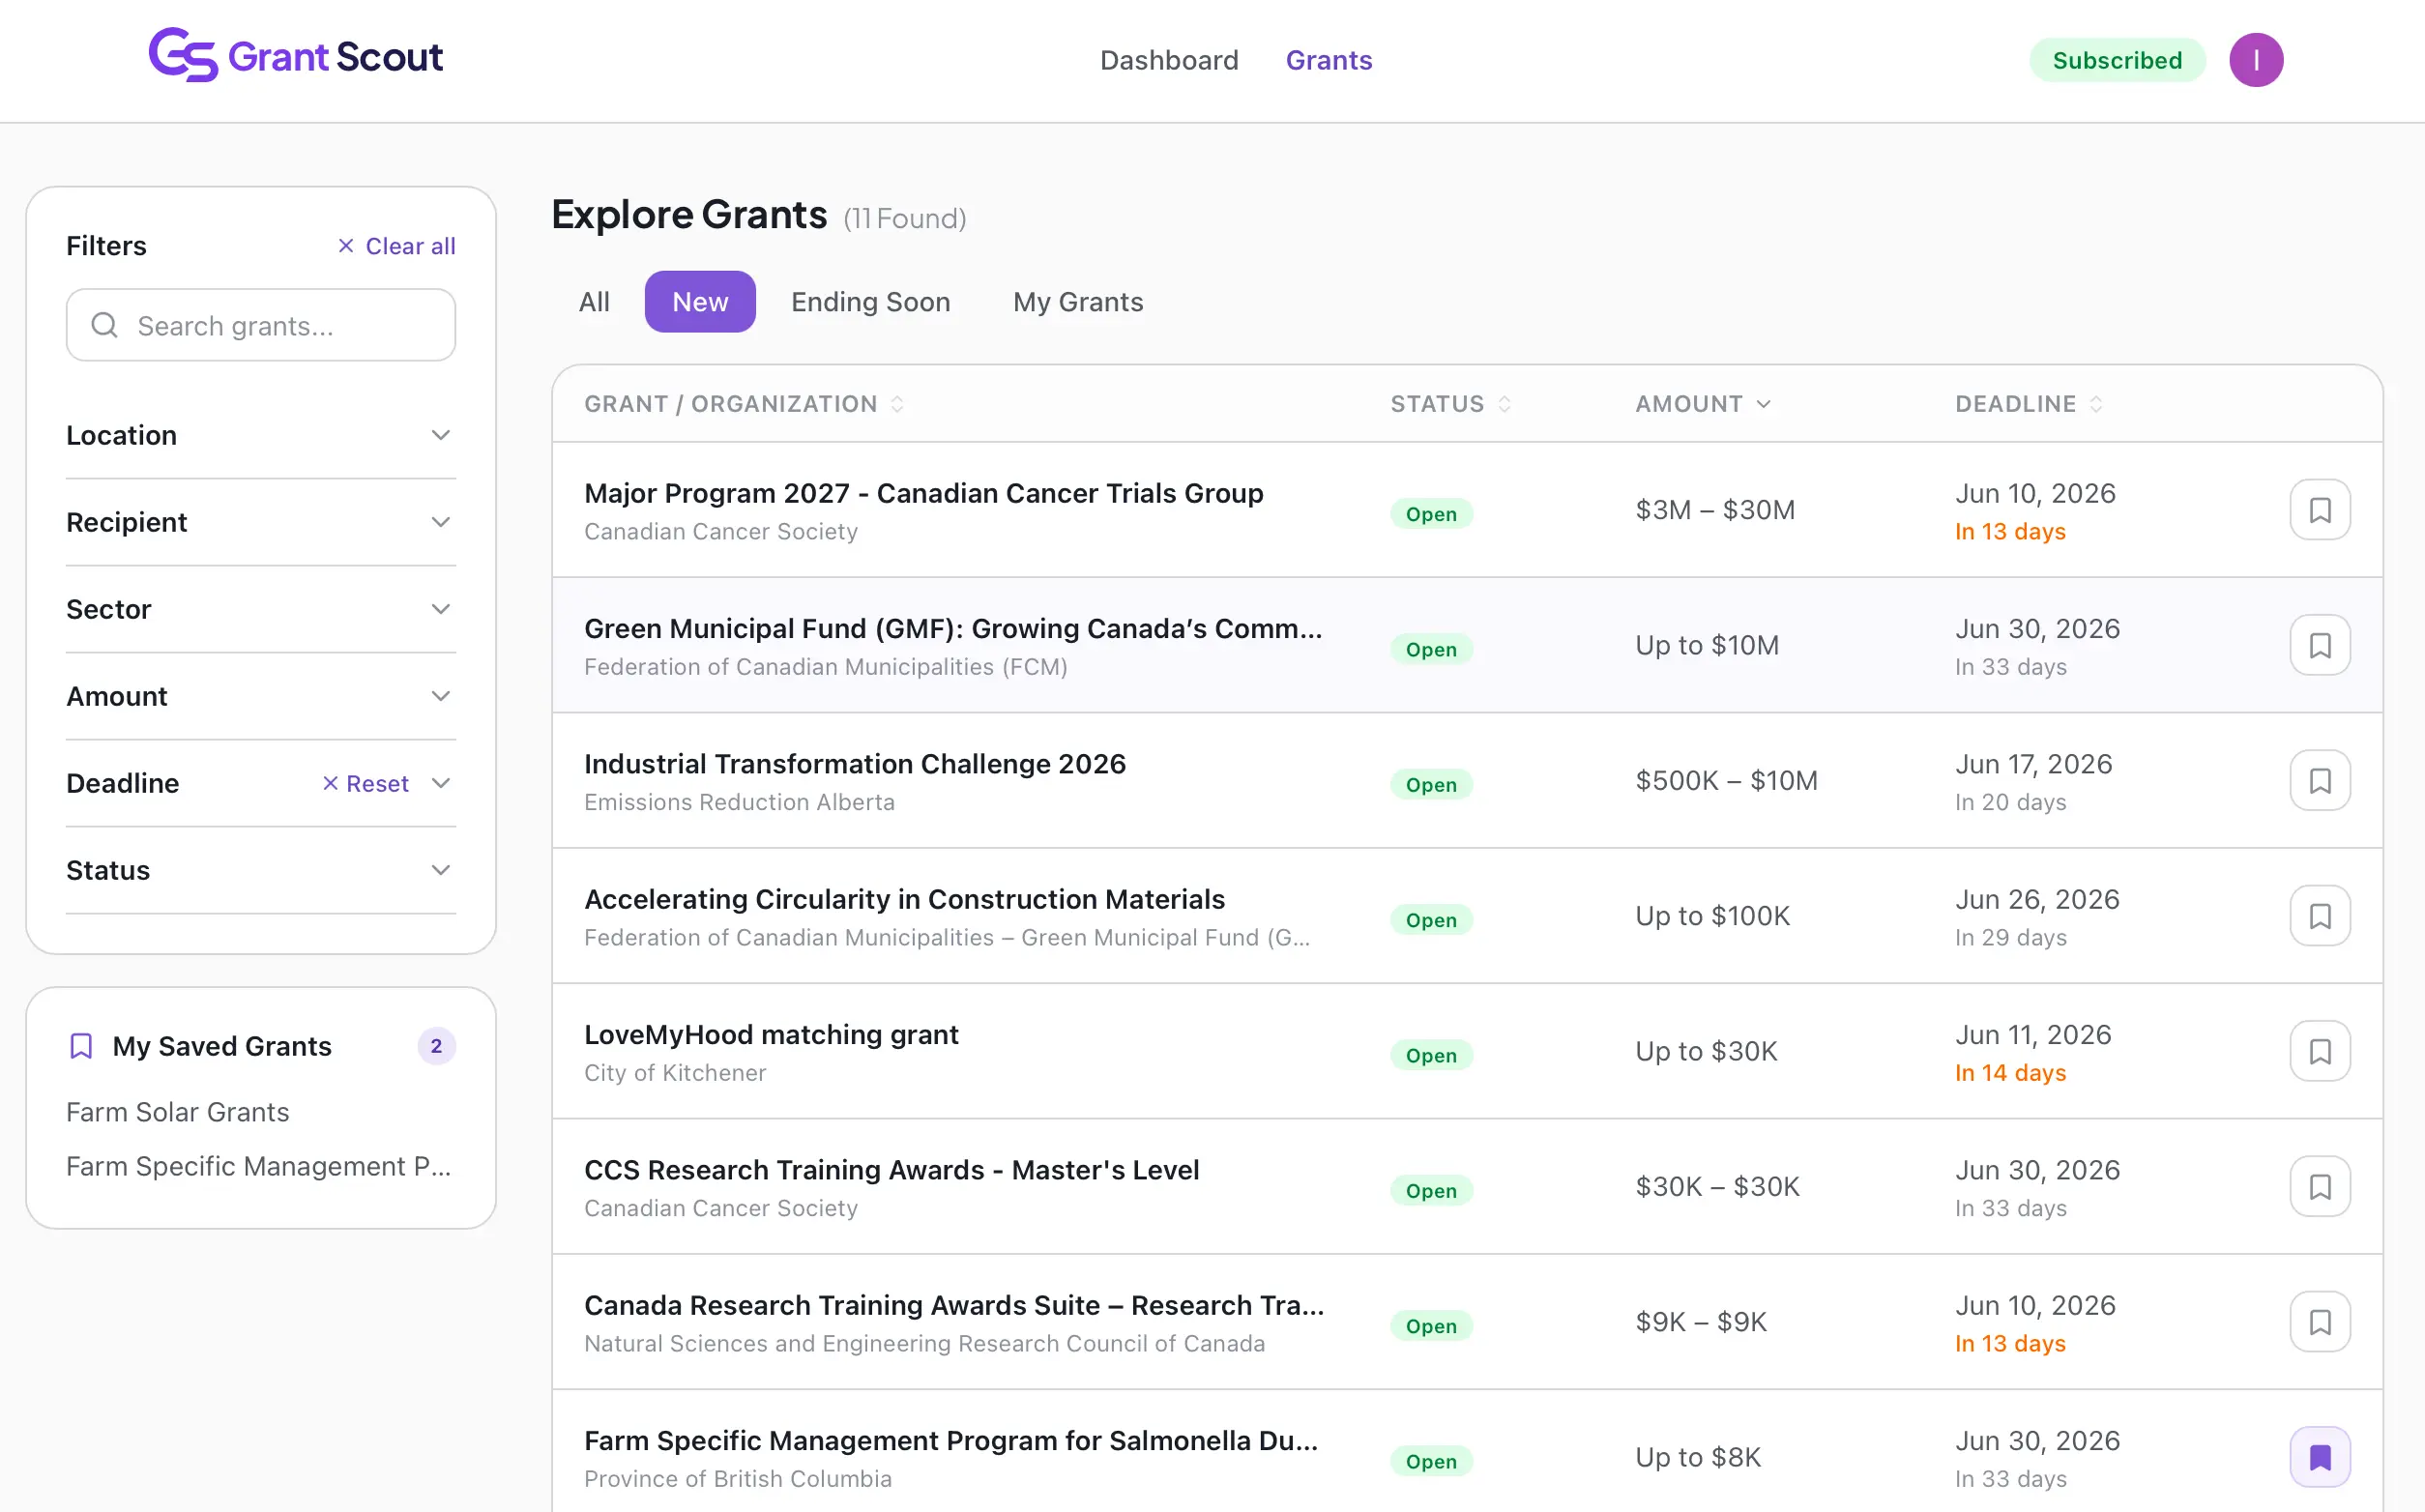This screenshot has width=2425, height=1512.
Task: Click Province of British Columbia organization
Action: tap(738, 1479)
